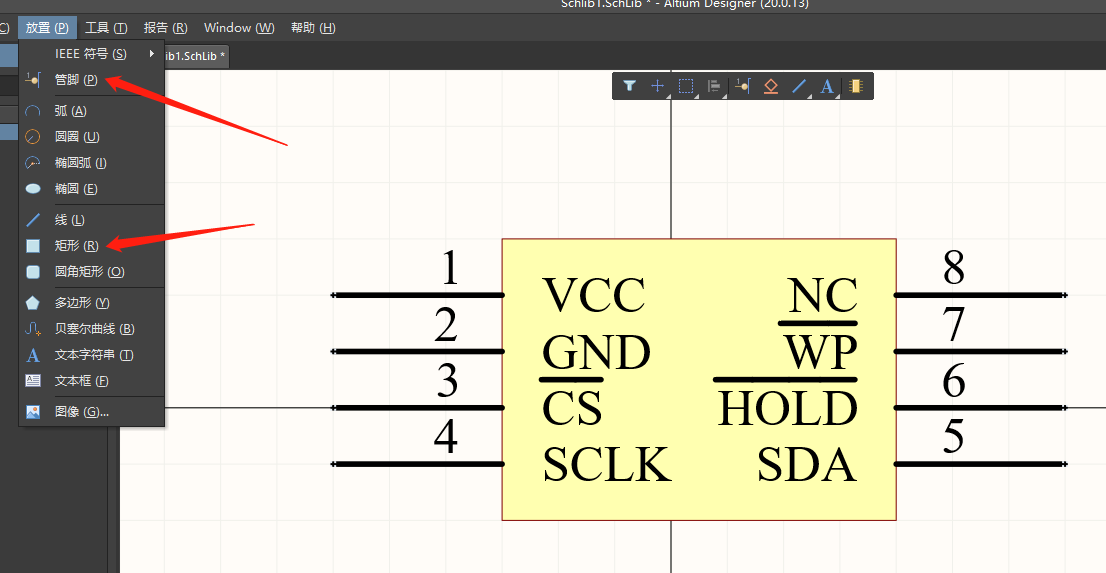This screenshot has height=573, width=1106.
Task: Click the Bezier curve icon beside 贝塞尔曲线
Action: pos(32,329)
